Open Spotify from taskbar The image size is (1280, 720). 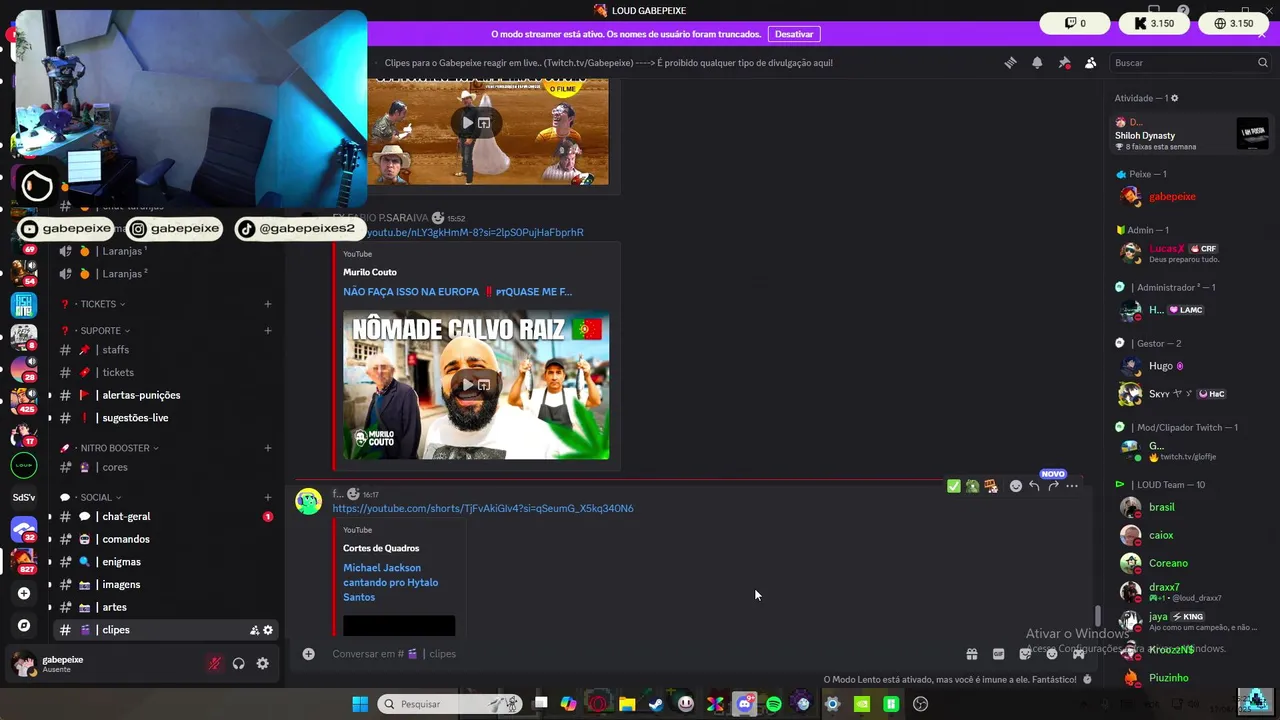pyautogui.click(x=774, y=704)
